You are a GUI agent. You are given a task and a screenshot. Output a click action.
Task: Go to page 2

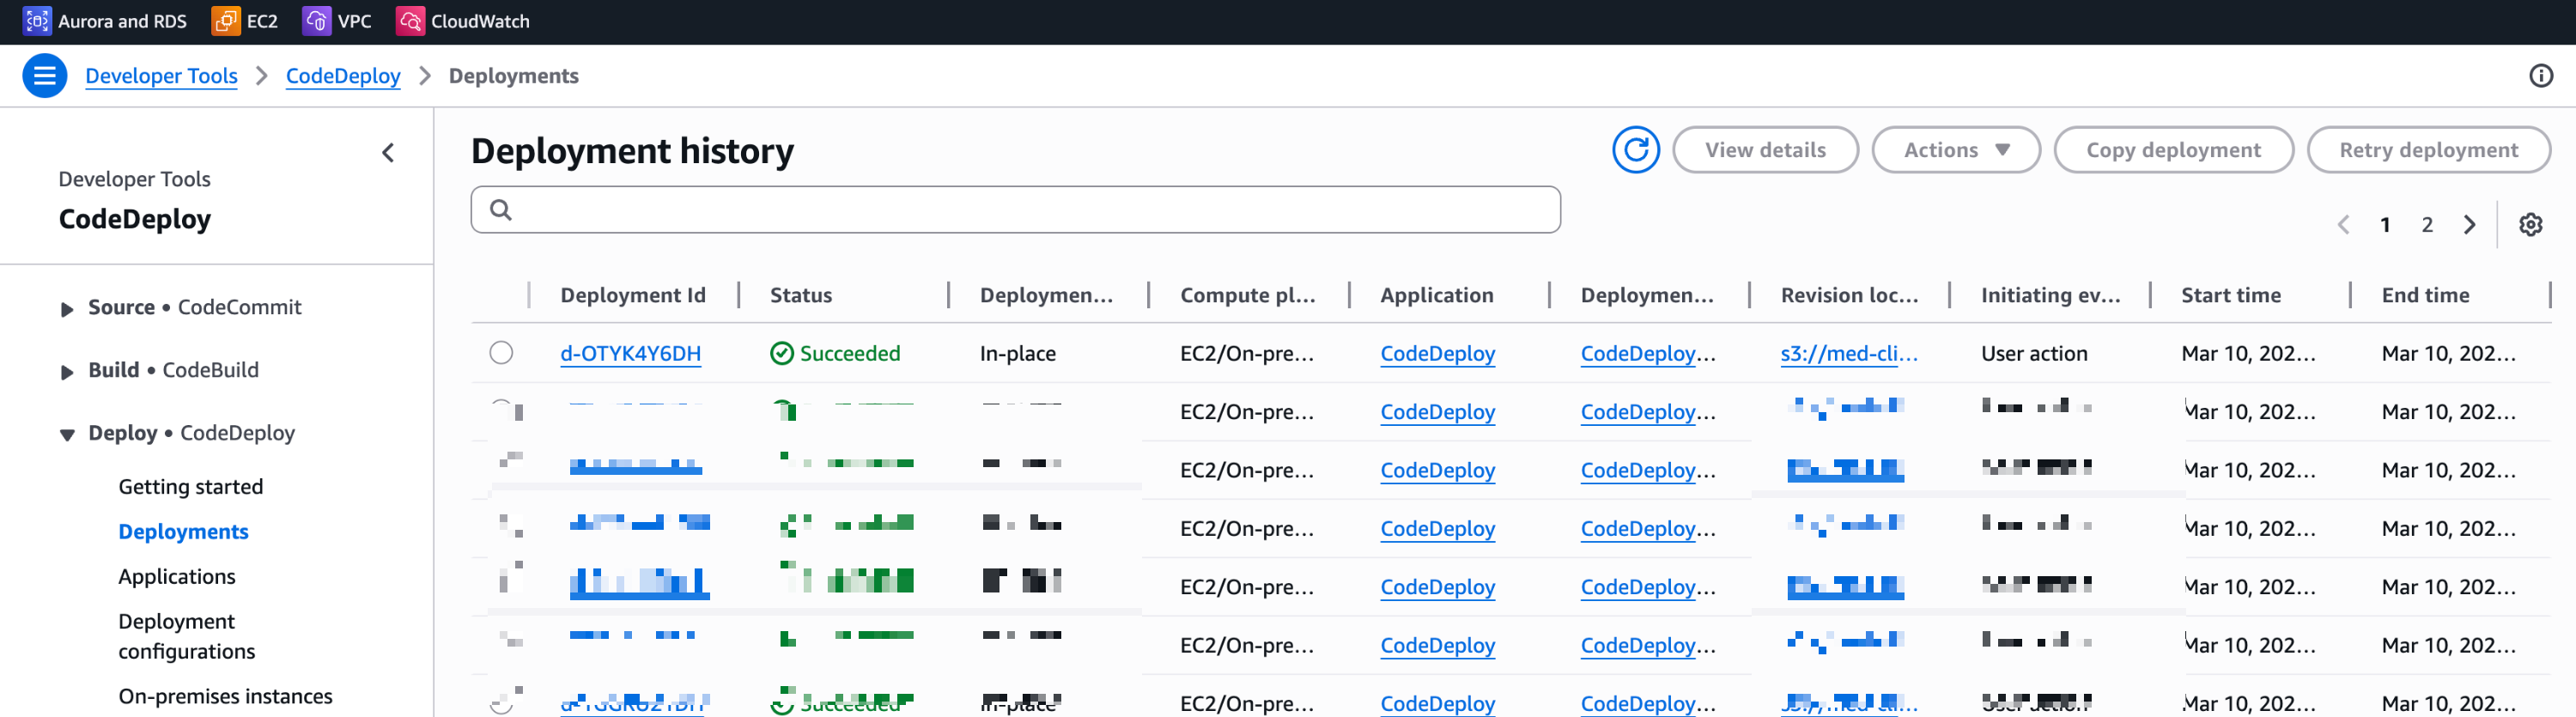(2426, 225)
